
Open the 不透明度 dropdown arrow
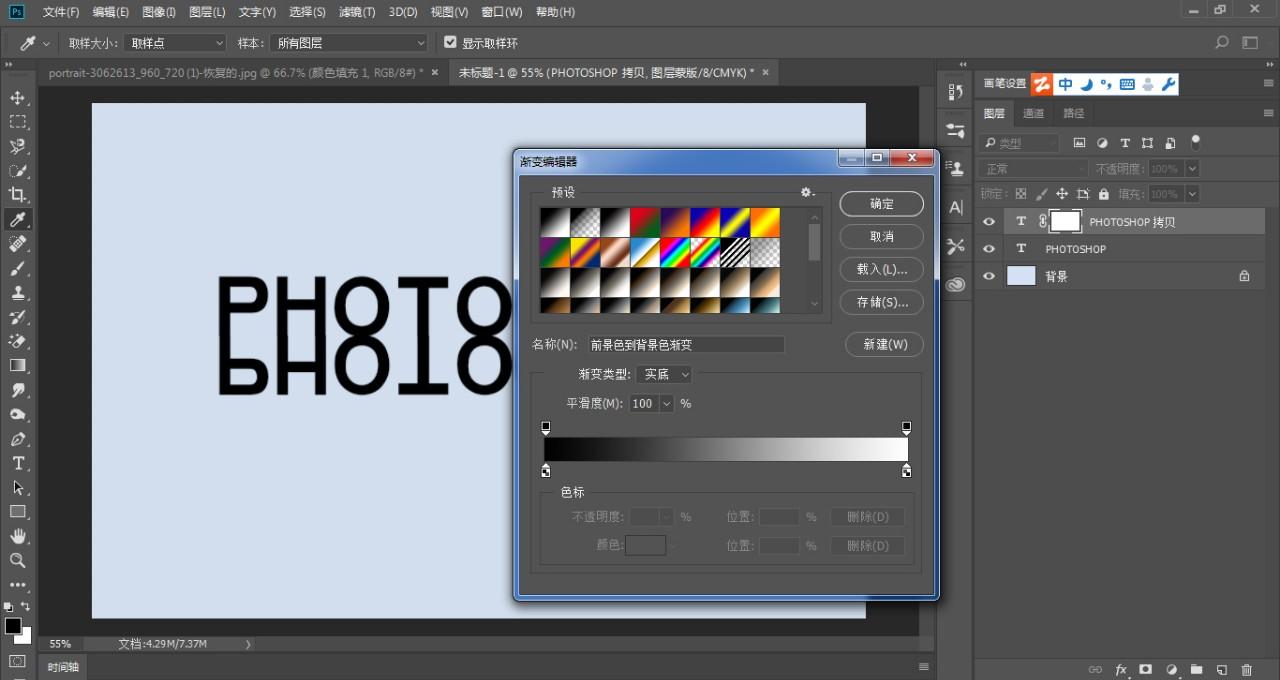(1191, 169)
